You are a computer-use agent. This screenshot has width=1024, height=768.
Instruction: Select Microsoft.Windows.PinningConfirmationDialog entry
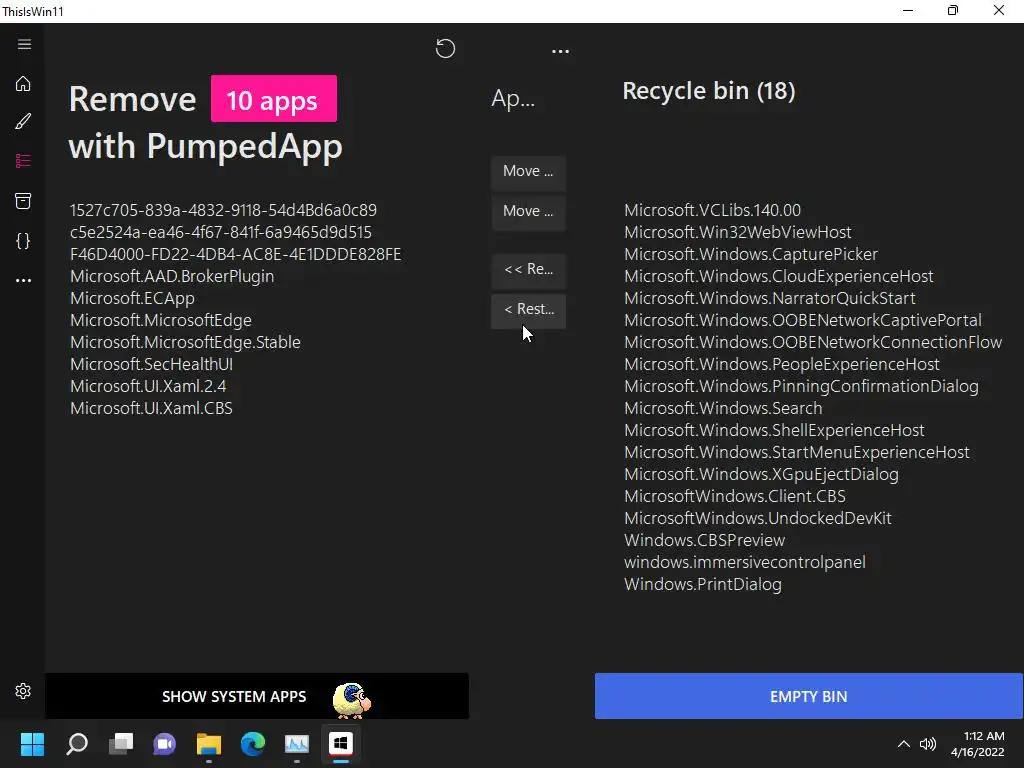(x=801, y=386)
